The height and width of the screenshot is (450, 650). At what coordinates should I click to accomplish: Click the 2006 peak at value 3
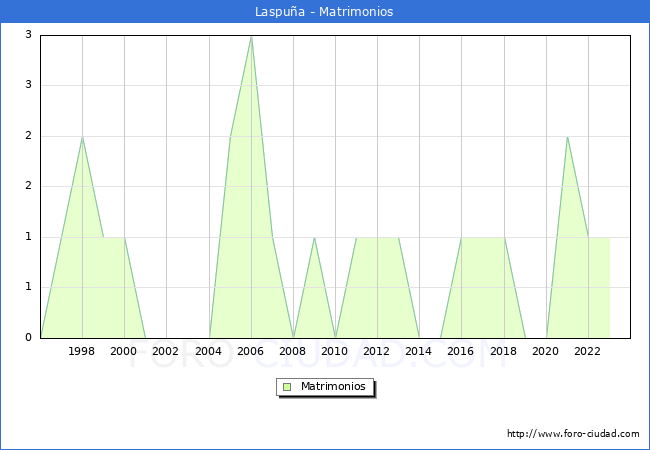tap(251, 36)
